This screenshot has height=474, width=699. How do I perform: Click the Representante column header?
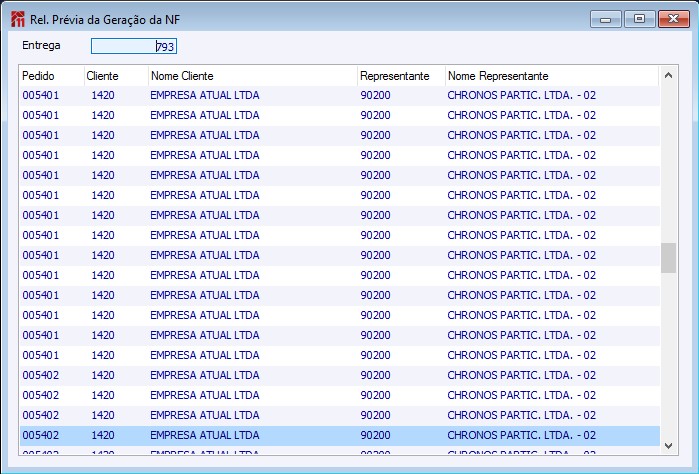(401, 76)
